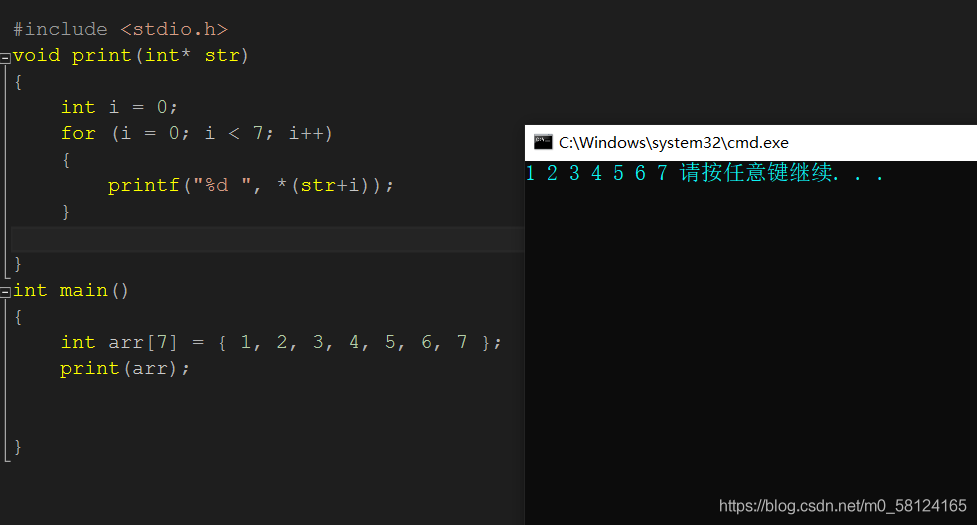Click the cmd.exe console window icon
The height and width of the screenshot is (525, 977).
click(x=543, y=143)
